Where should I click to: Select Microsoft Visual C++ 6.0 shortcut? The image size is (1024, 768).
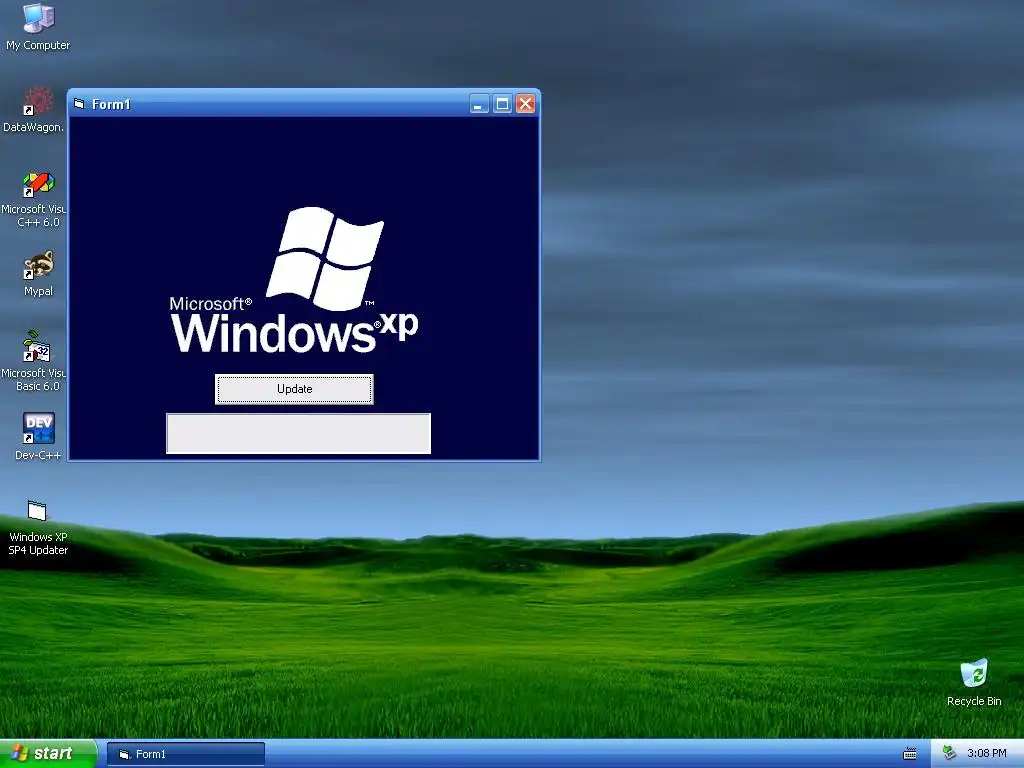click(34, 199)
